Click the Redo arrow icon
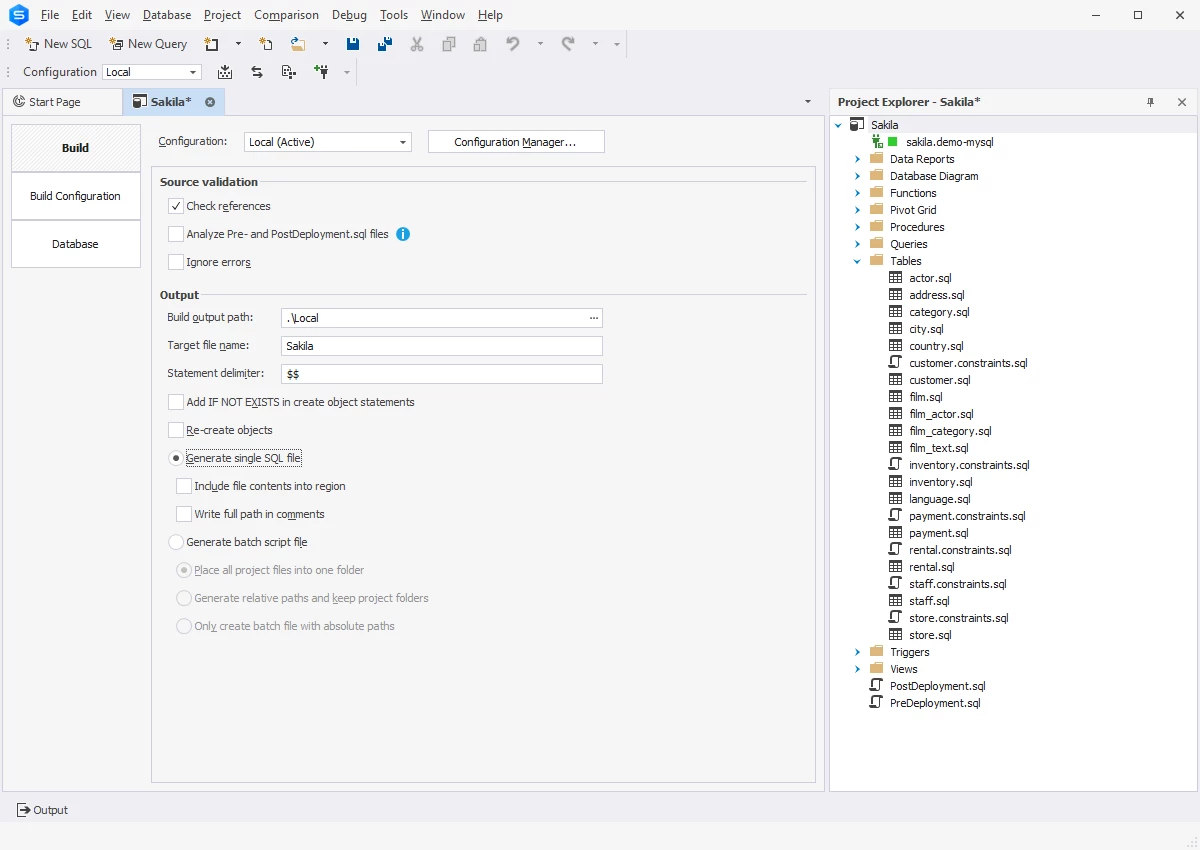The height and width of the screenshot is (850, 1200). [x=568, y=44]
